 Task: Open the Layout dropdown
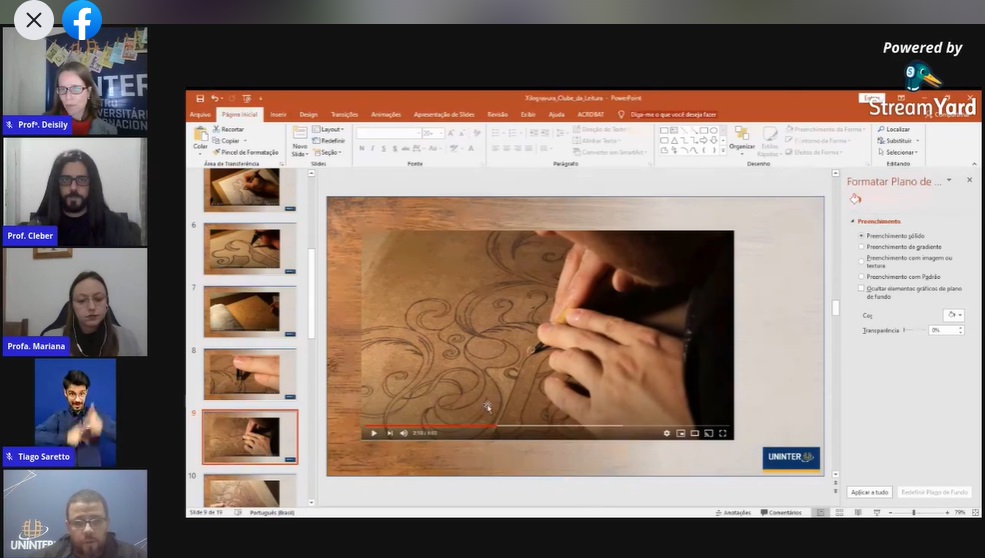329,129
